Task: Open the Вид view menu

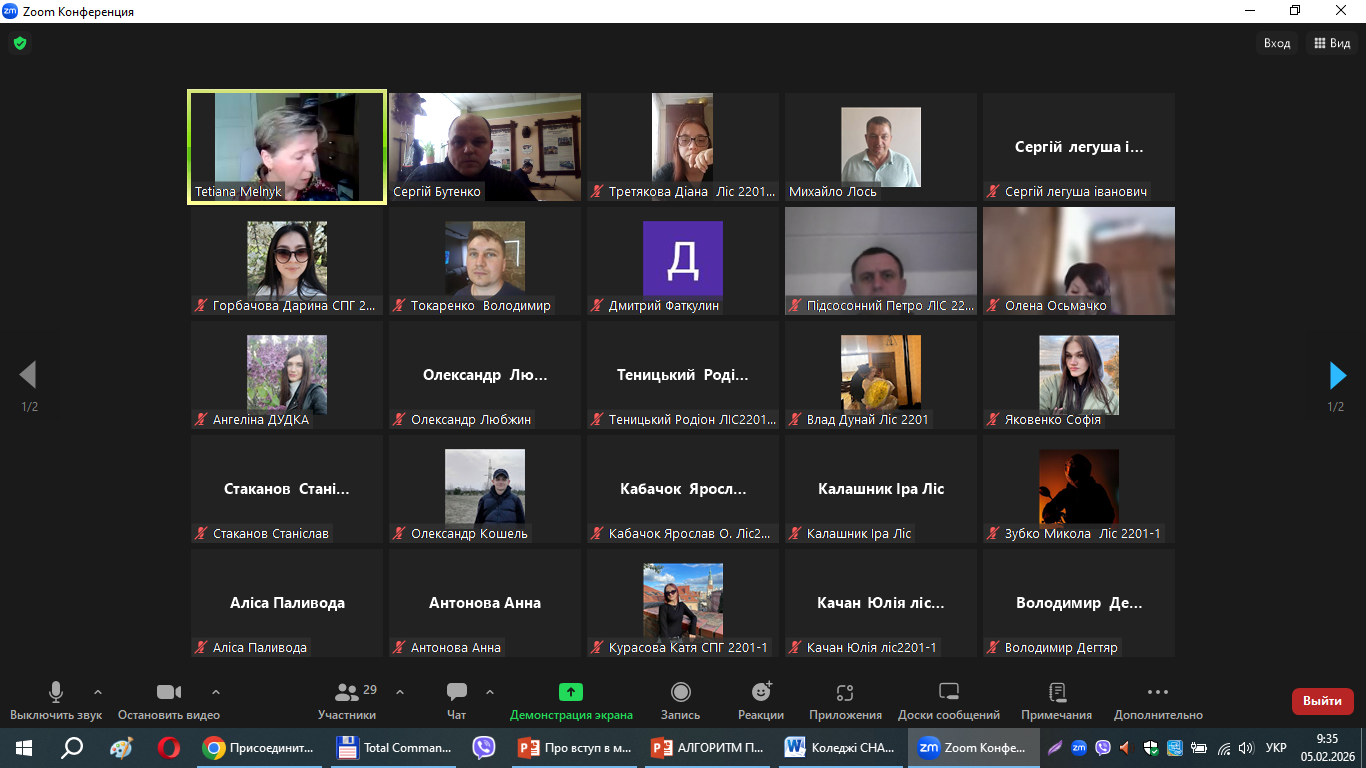Action: (x=1332, y=43)
